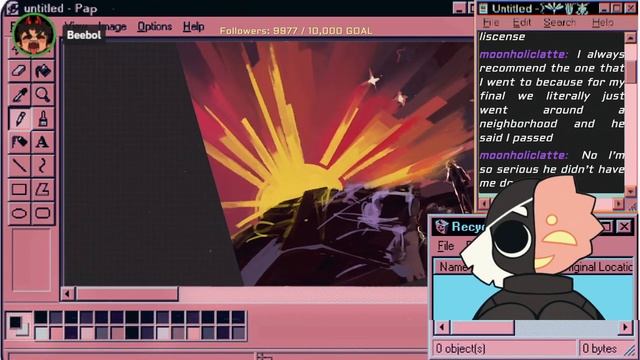
Task: Click the Paint canvas horizontal scrollbar thumb
Action: click(x=127, y=293)
